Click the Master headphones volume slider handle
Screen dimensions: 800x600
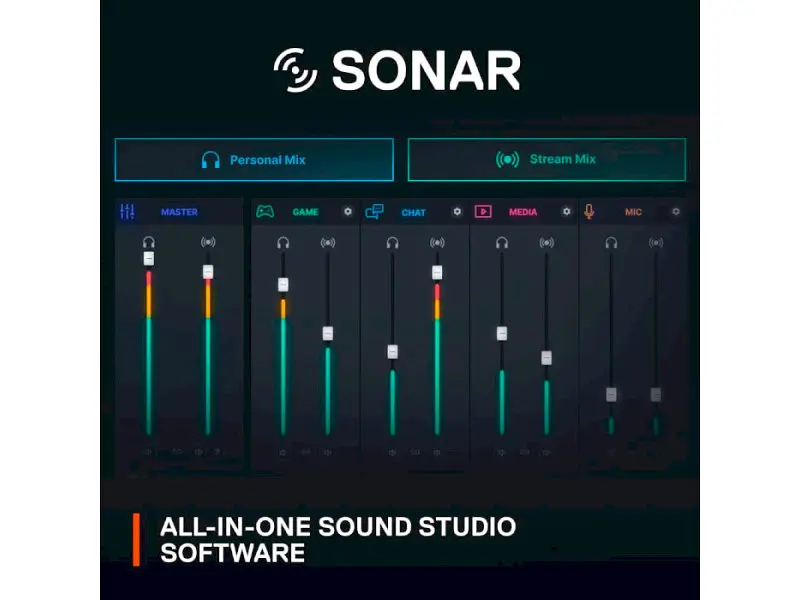148,259
